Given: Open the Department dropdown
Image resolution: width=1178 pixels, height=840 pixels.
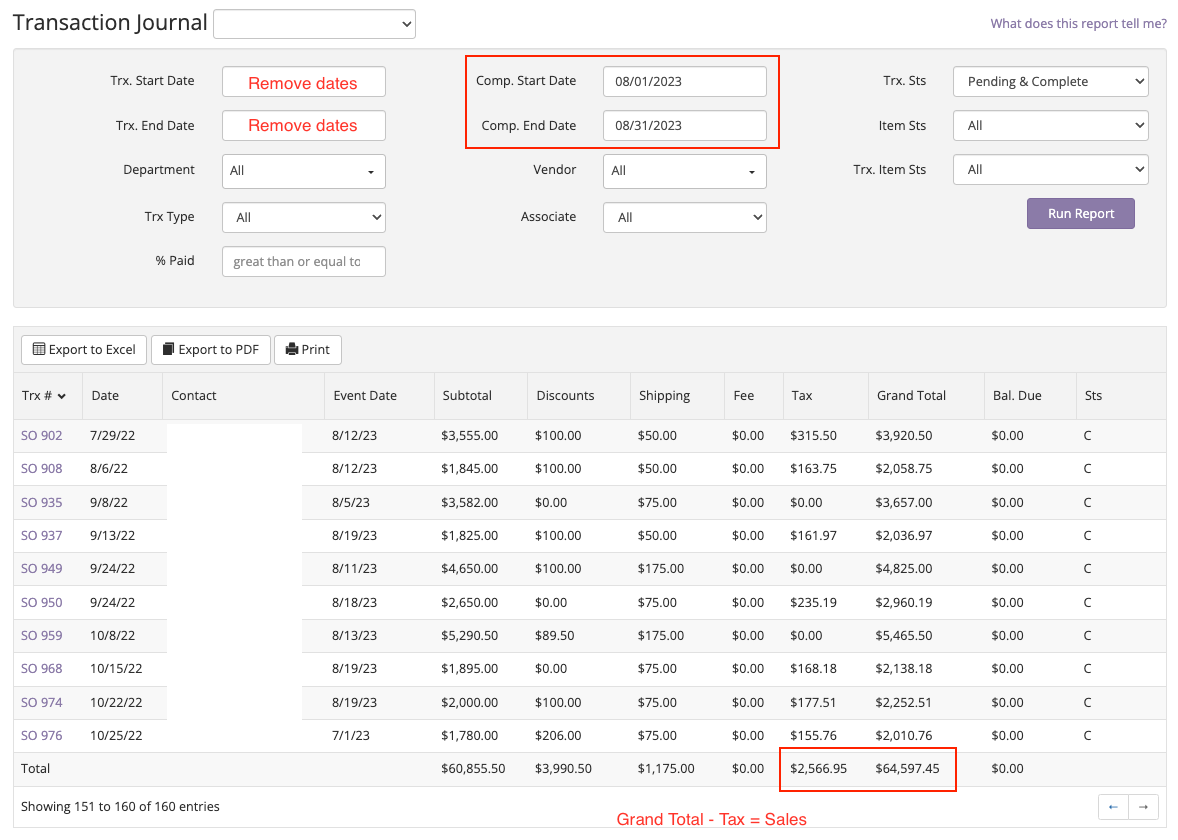Looking at the screenshot, I should coord(303,171).
